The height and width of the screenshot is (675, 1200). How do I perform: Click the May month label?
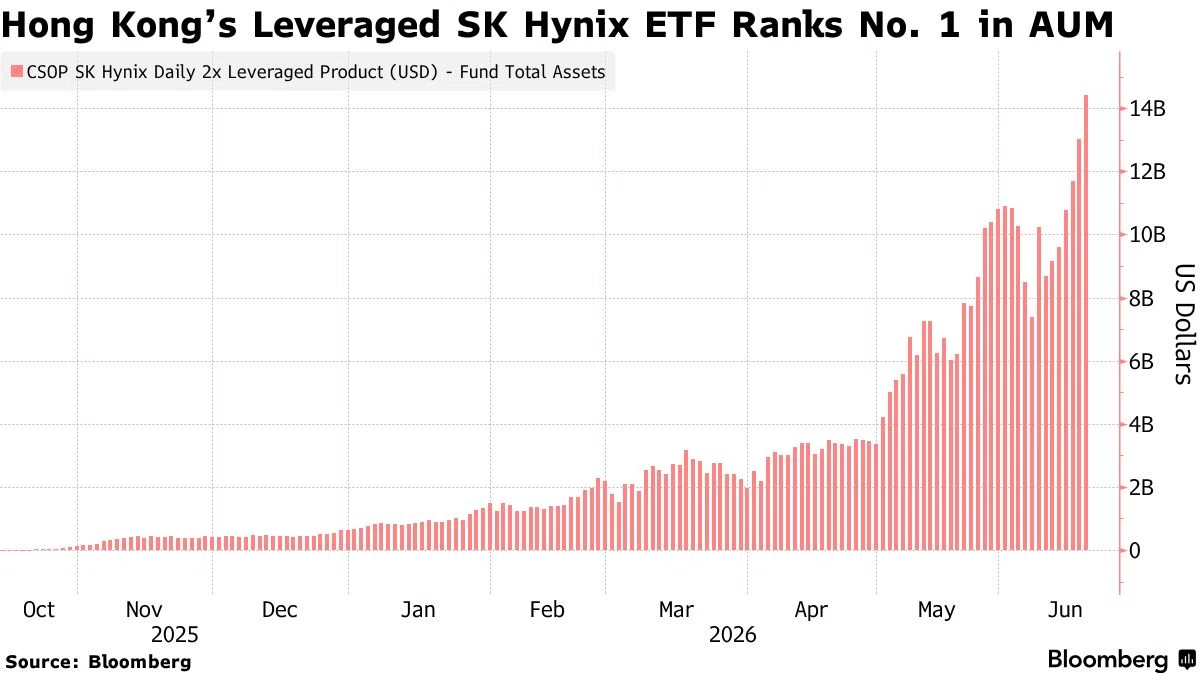click(x=936, y=609)
